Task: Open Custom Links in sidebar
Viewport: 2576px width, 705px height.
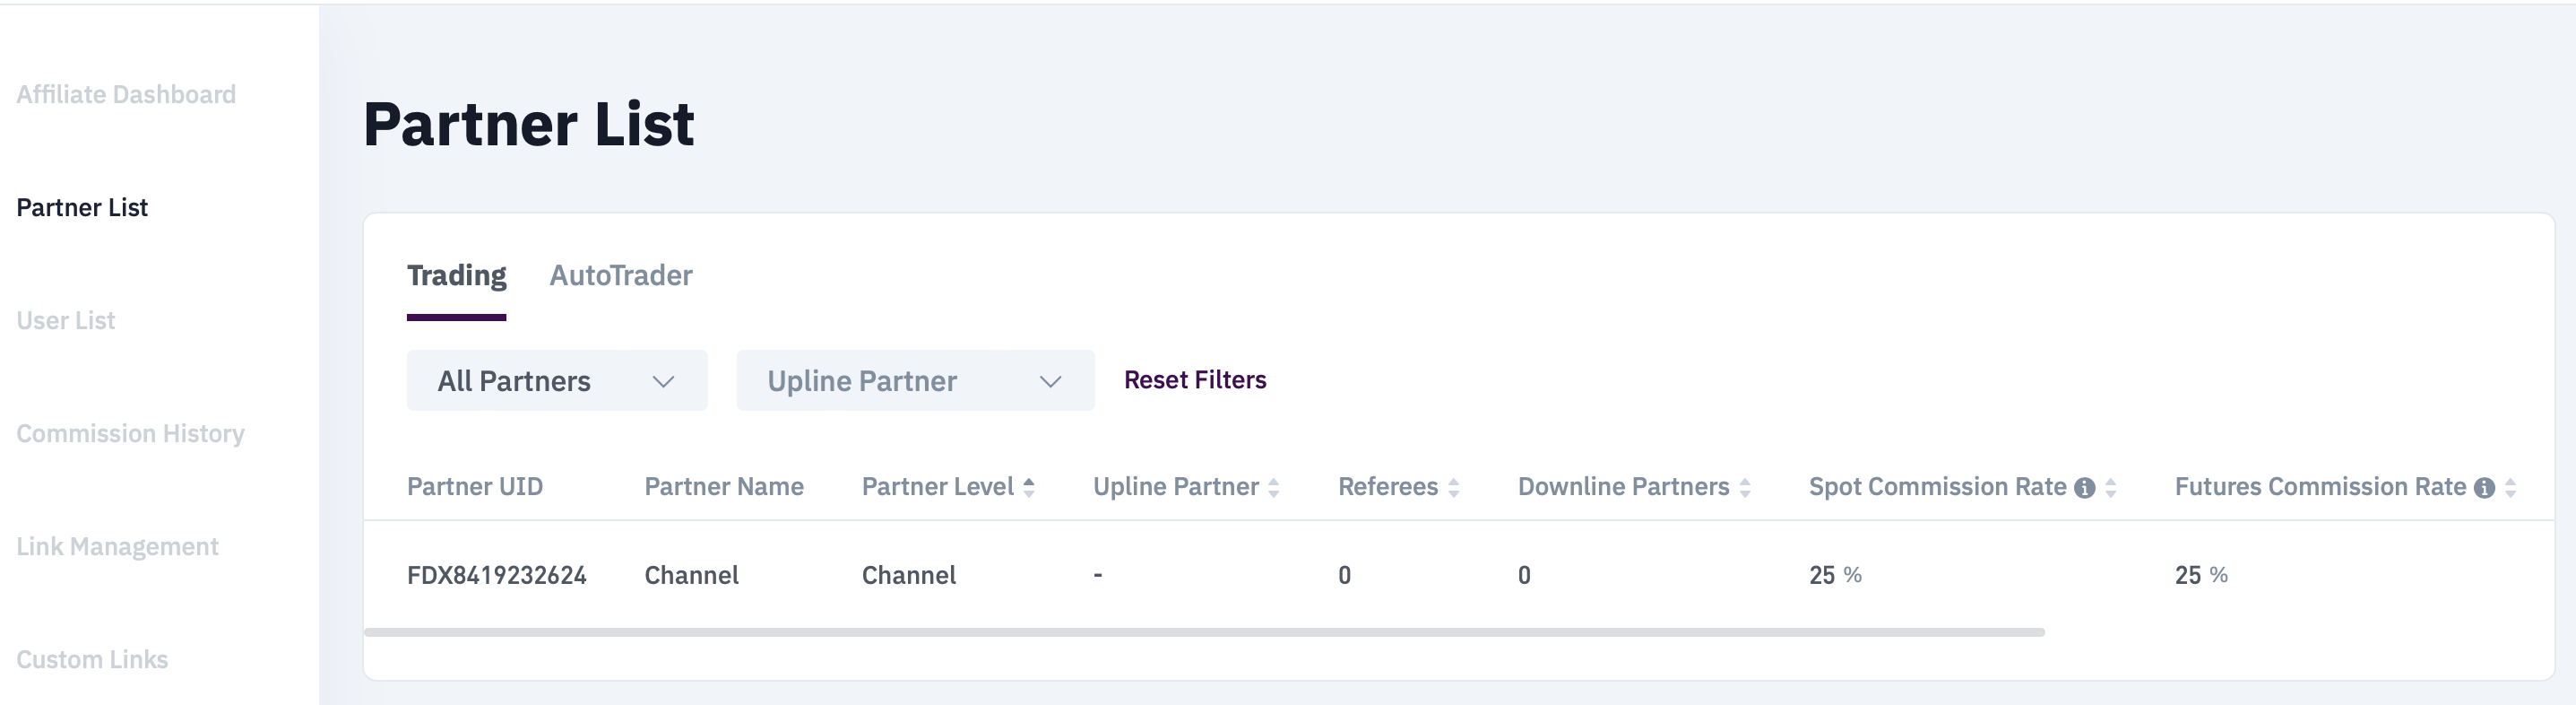Action: click(92, 660)
